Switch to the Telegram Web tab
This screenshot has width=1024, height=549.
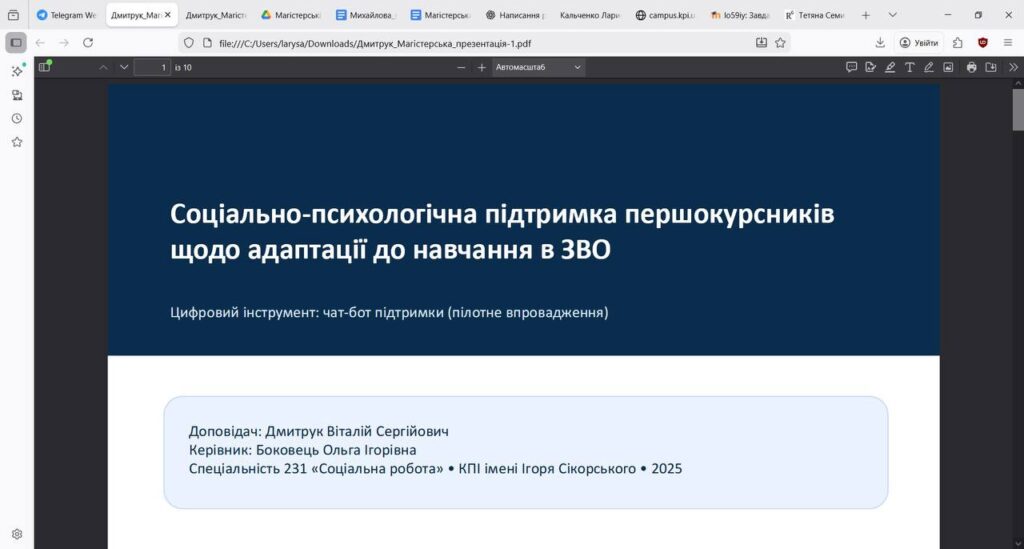66,15
